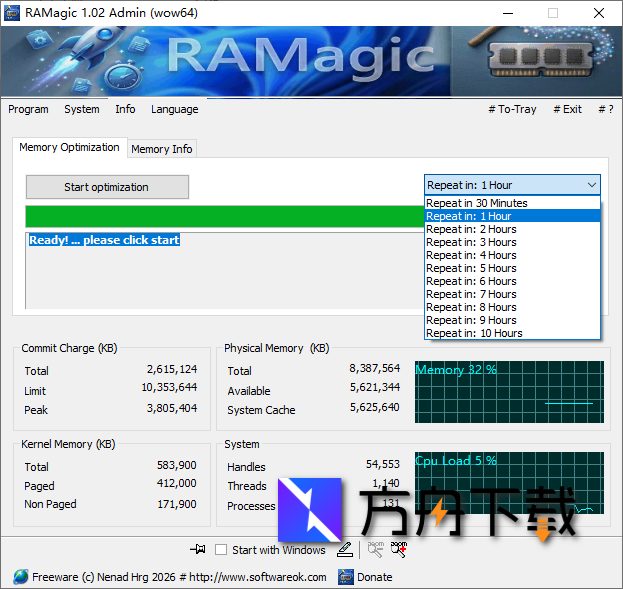The width and height of the screenshot is (623, 589).
Task: Click the green optimization progress bar
Action: [225, 217]
